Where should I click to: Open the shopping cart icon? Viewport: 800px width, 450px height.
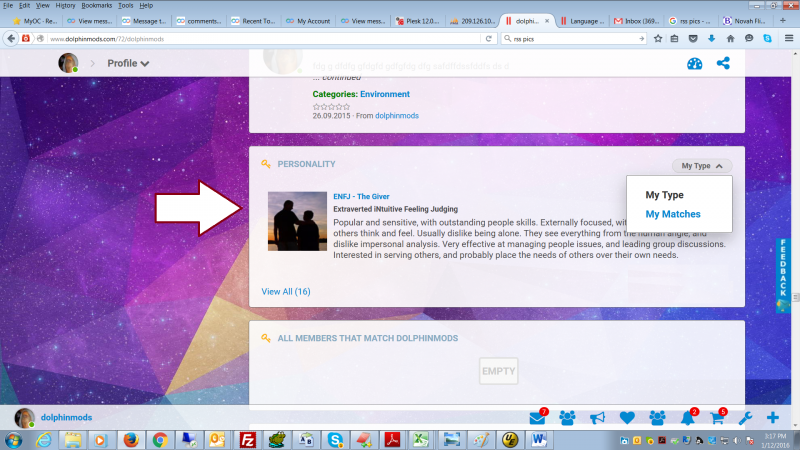click(717, 418)
